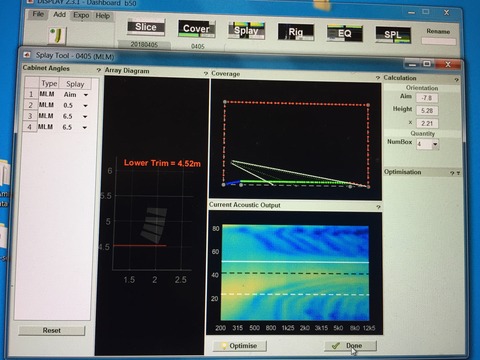480x360 pixels.
Task: Click the Height value input field
Action: pos(427,111)
